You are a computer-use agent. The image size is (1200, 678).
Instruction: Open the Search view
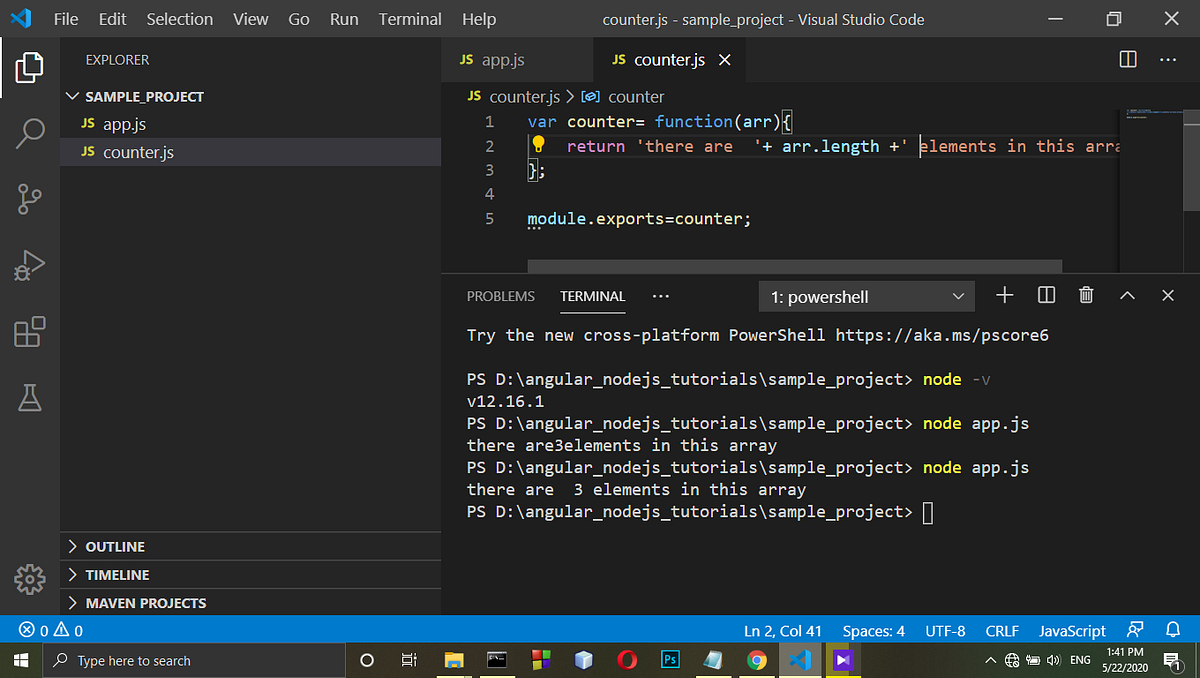coord(29,132)
